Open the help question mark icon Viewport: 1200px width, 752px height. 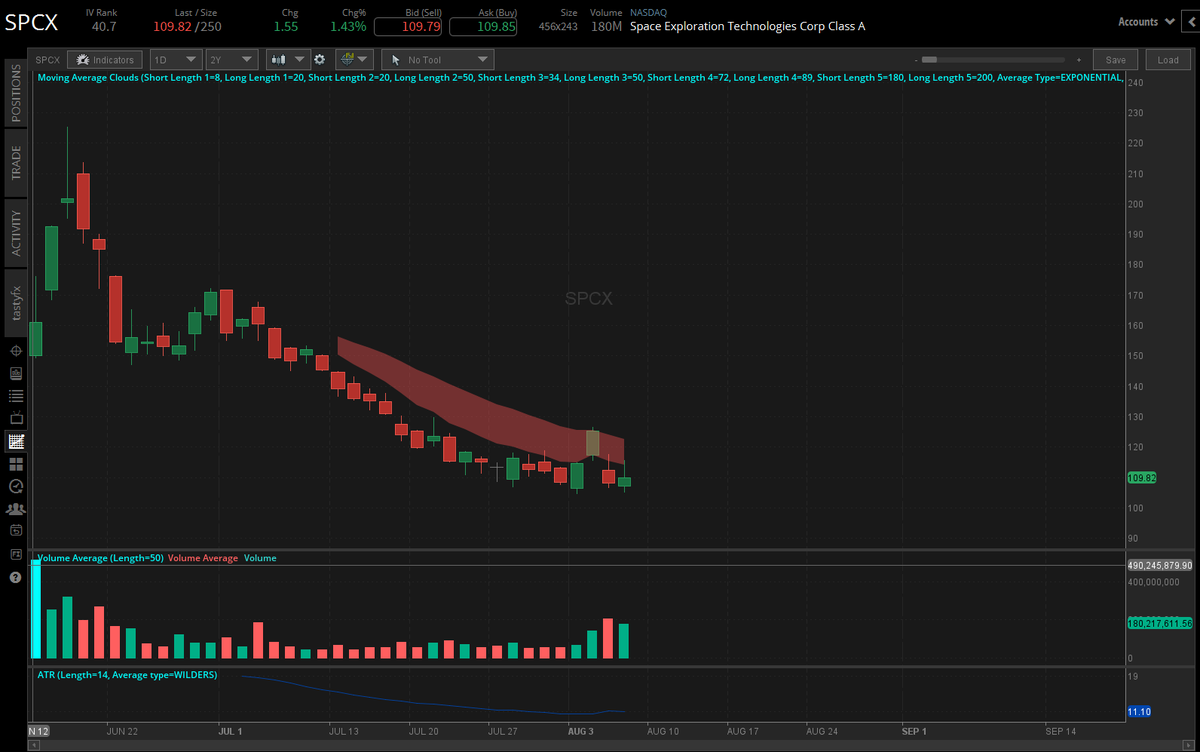tap(16, 577)
